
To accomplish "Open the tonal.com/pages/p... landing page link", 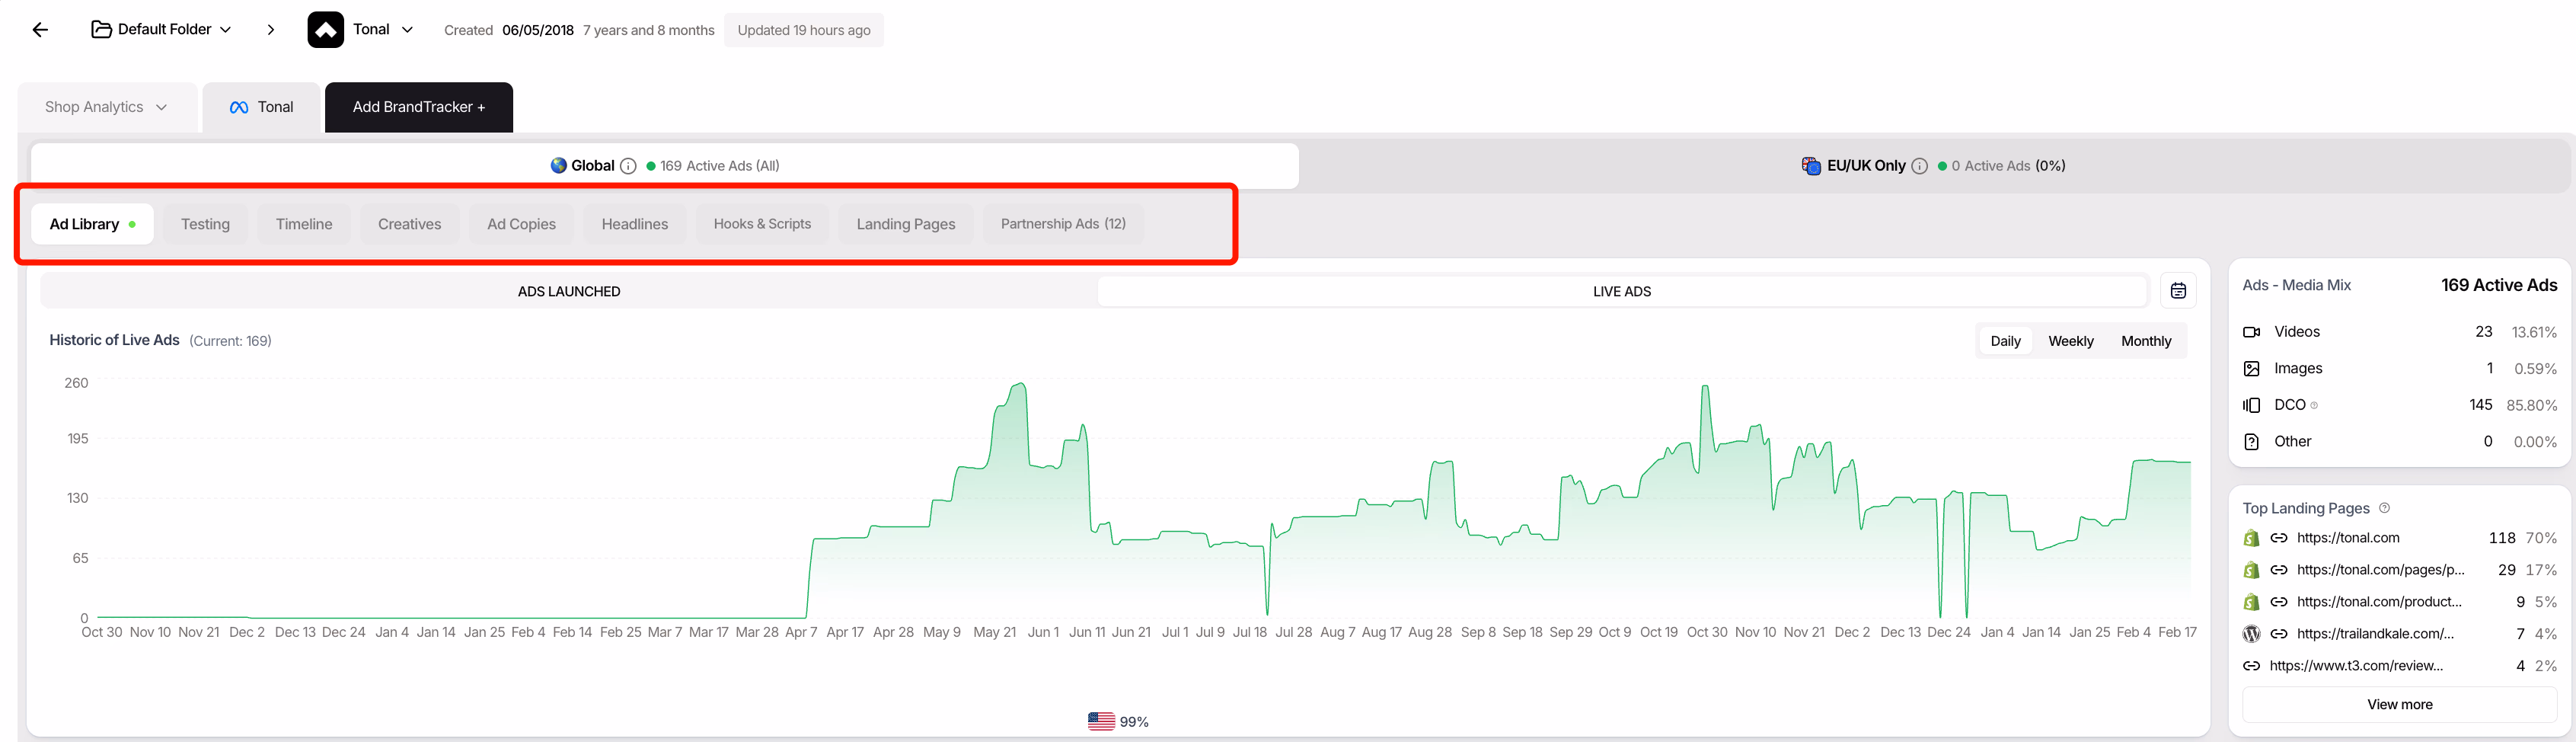I will 2380,570.
